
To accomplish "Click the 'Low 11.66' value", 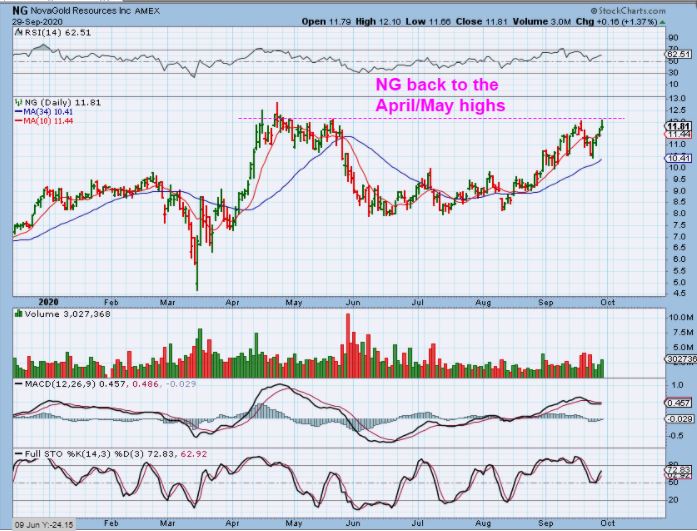I will [429, 21].
